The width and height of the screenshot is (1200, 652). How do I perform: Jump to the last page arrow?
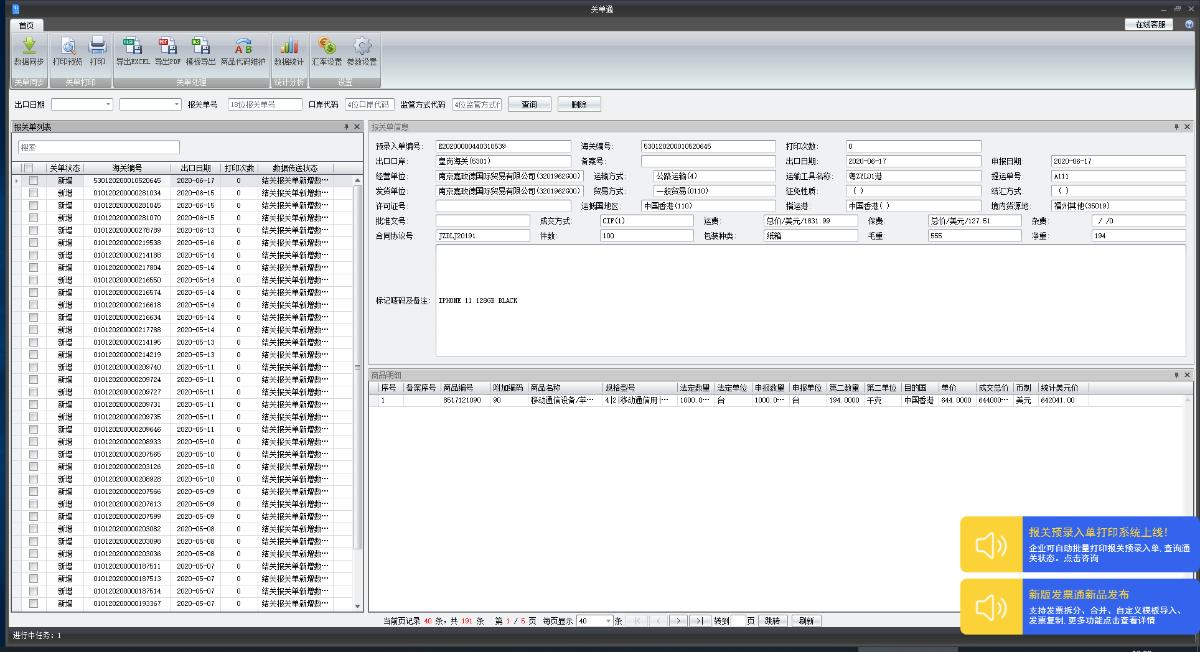pyautogui.click(x=700, y=621)
